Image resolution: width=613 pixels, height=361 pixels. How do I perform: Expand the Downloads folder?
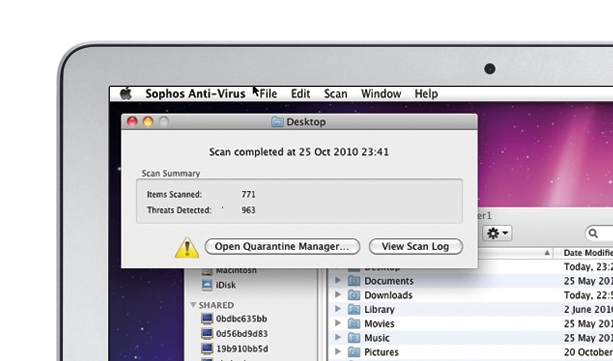point(337,295)
